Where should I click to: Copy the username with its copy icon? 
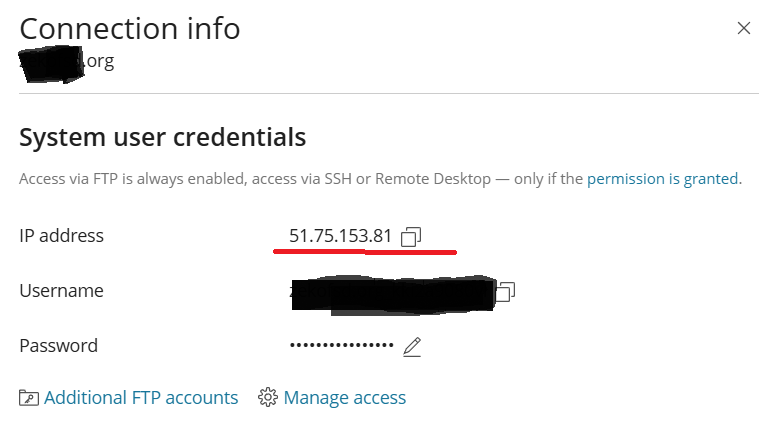506,291
